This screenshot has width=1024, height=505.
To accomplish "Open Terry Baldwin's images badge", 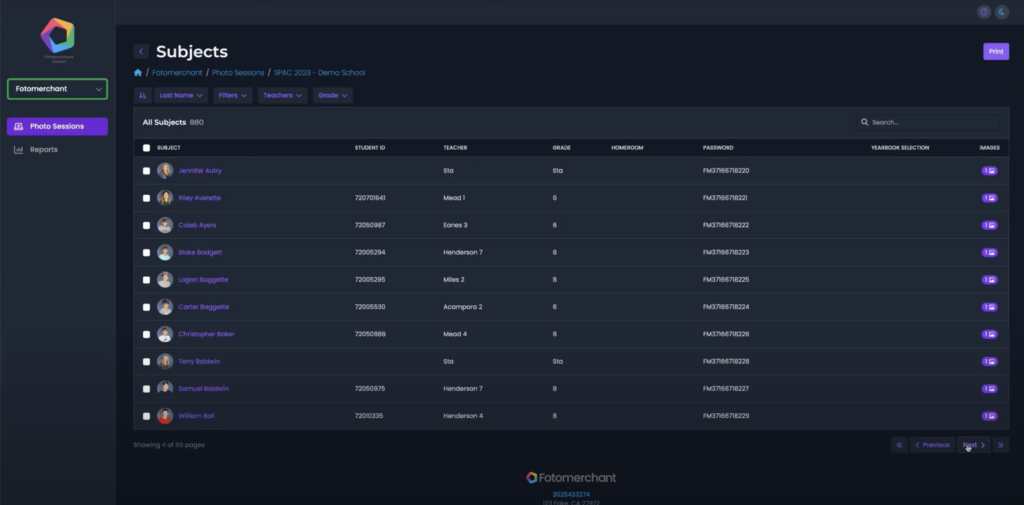I will click(989, 361).
